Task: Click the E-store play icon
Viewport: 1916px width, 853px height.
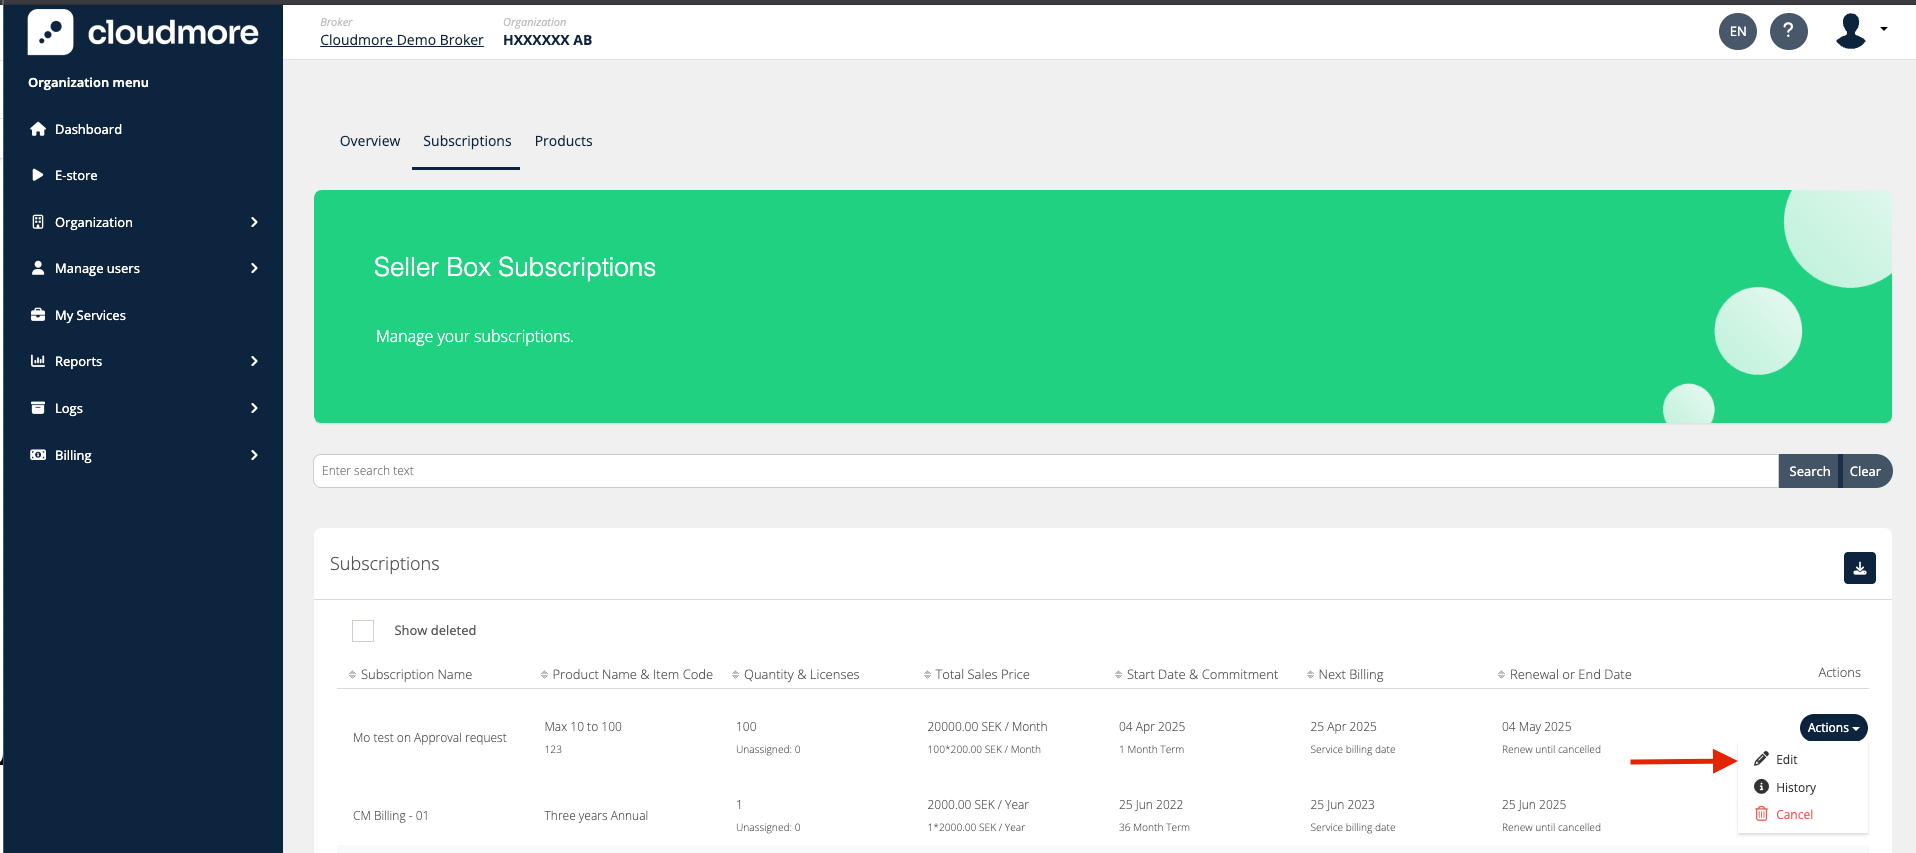Action: point(38,175)
